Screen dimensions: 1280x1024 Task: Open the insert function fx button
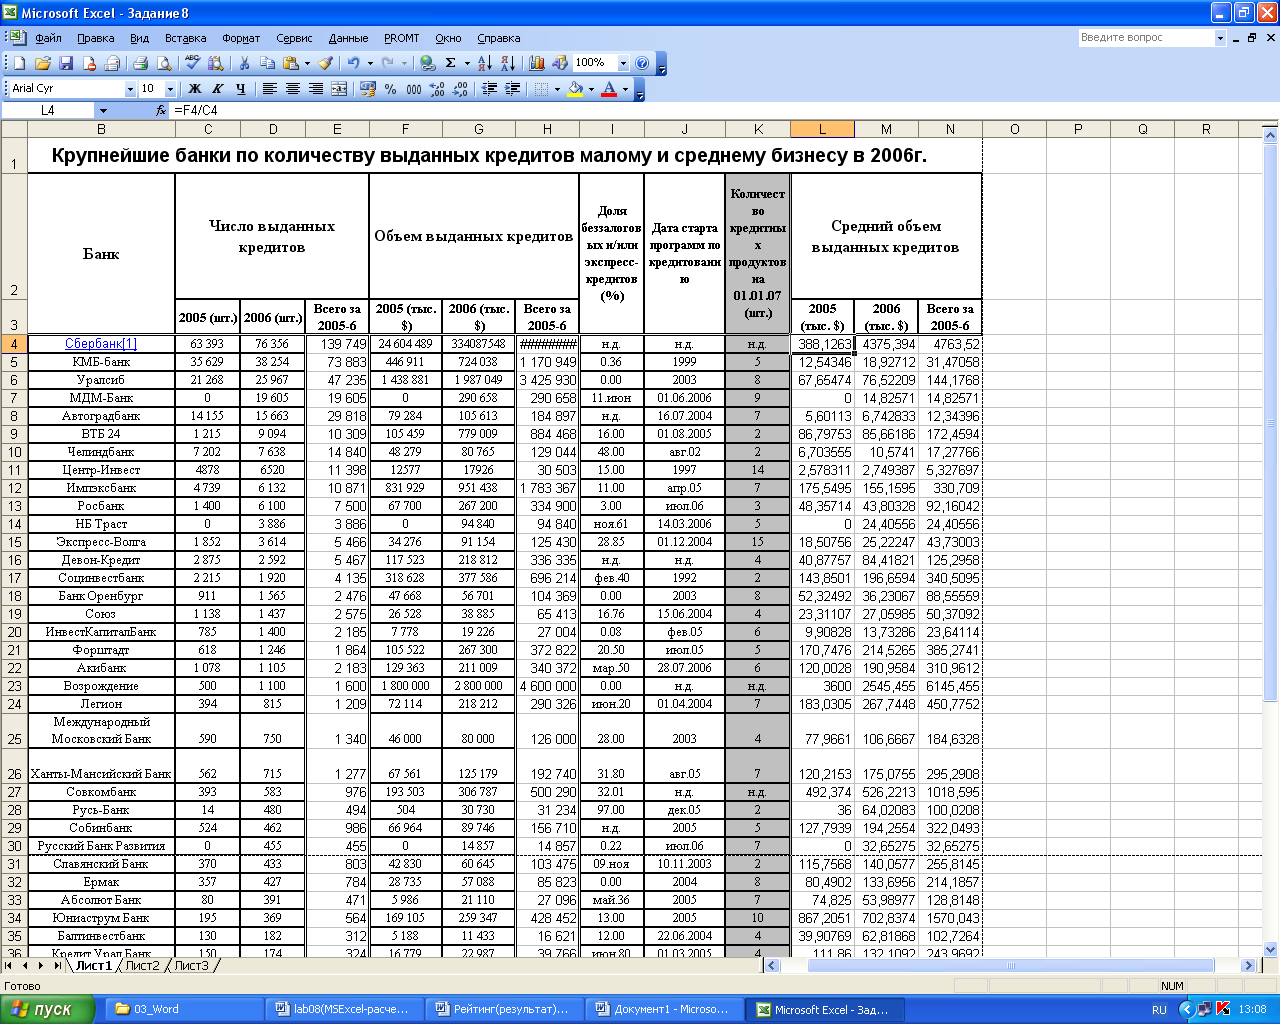[162, 110]
